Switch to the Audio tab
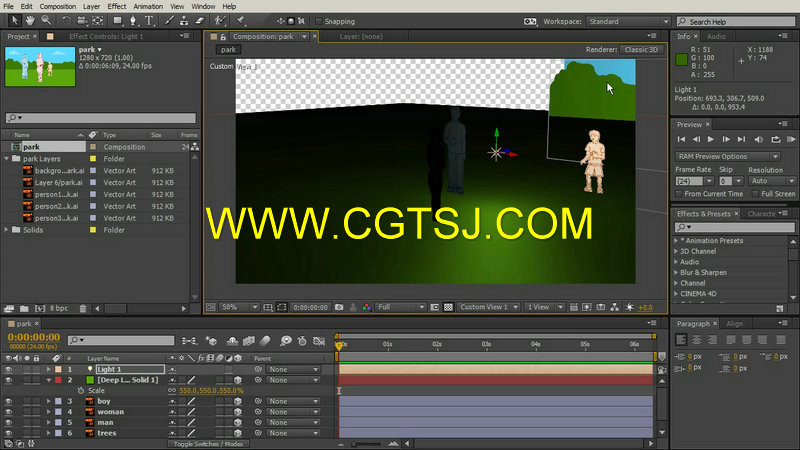This screenshot has height=450, width=800. coord(716,36)
